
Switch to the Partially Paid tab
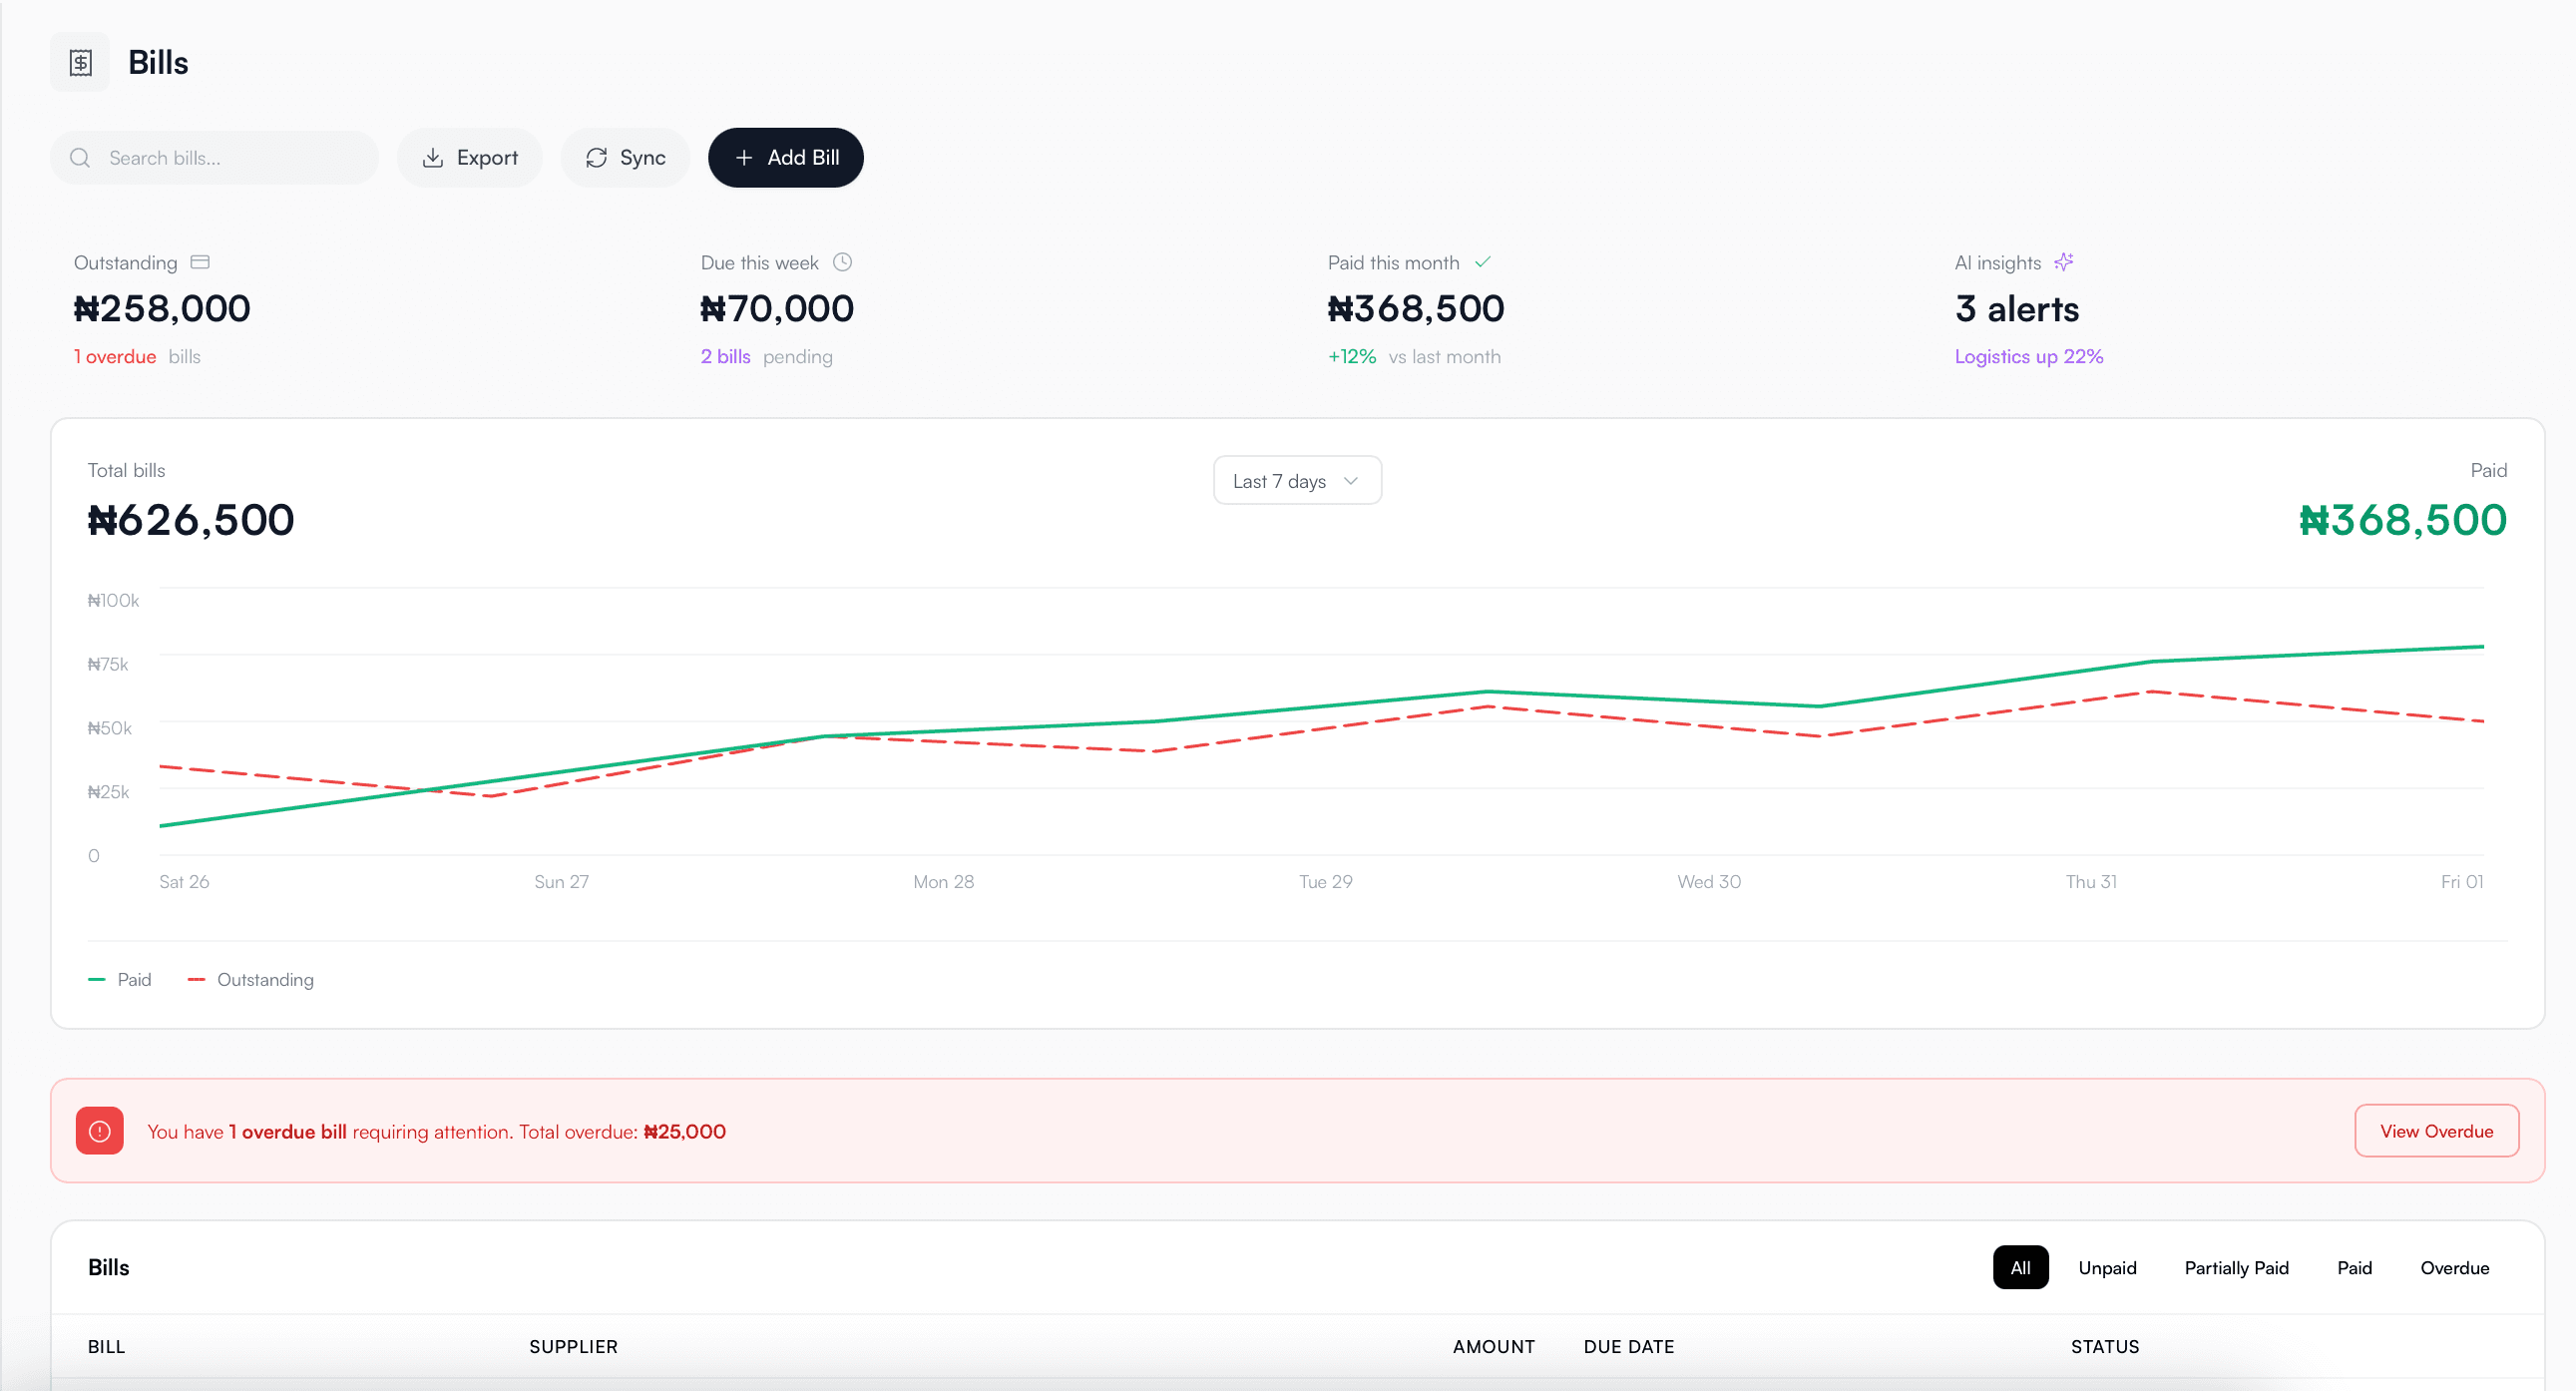click(x=2237, y=1267)
